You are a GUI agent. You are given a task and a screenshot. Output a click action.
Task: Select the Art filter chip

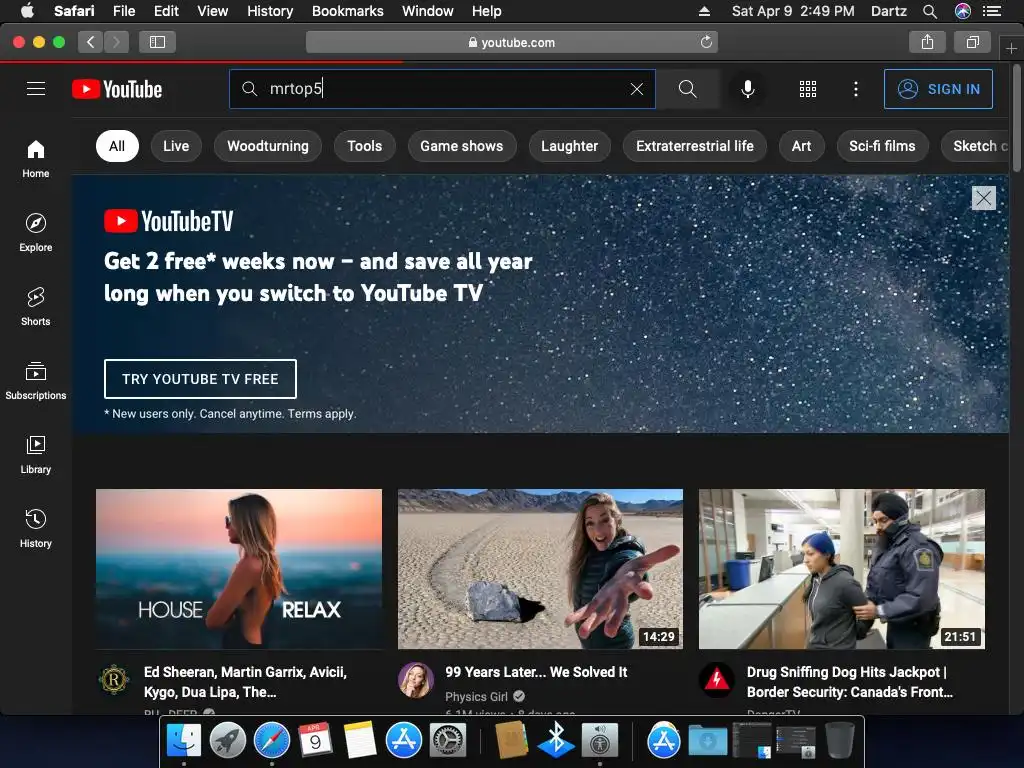pyautogui.click(x=801, y=146)
